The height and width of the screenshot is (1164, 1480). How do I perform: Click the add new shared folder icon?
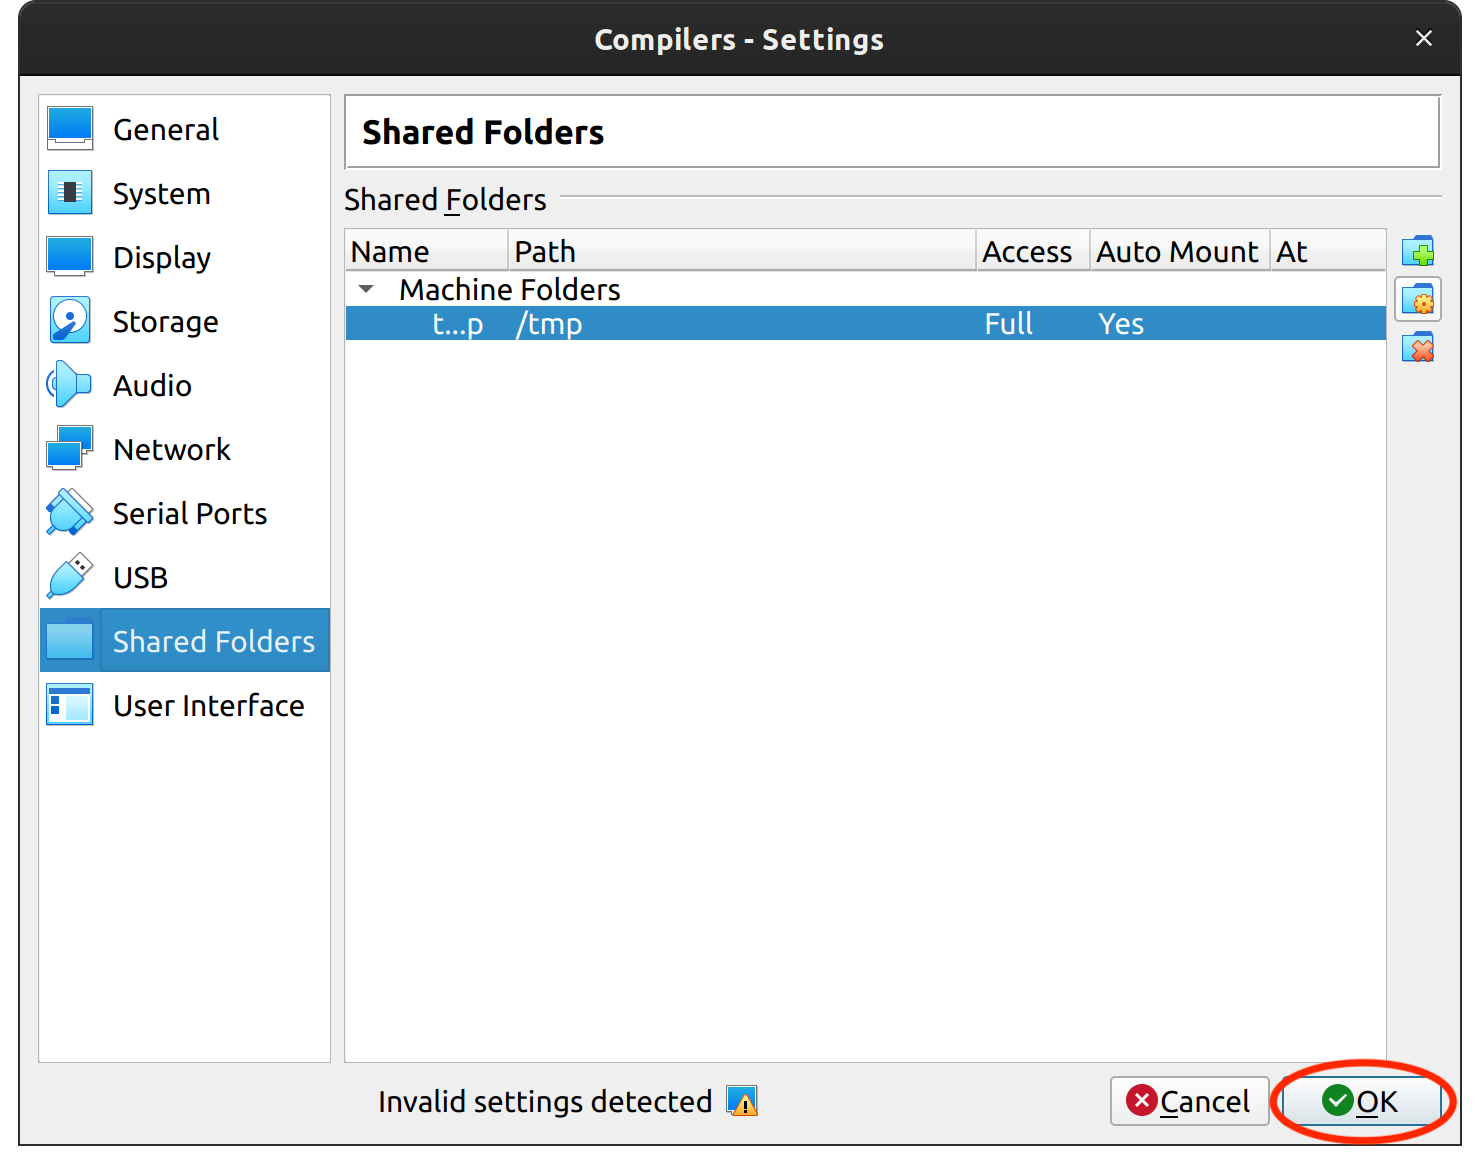point(1417,251)
